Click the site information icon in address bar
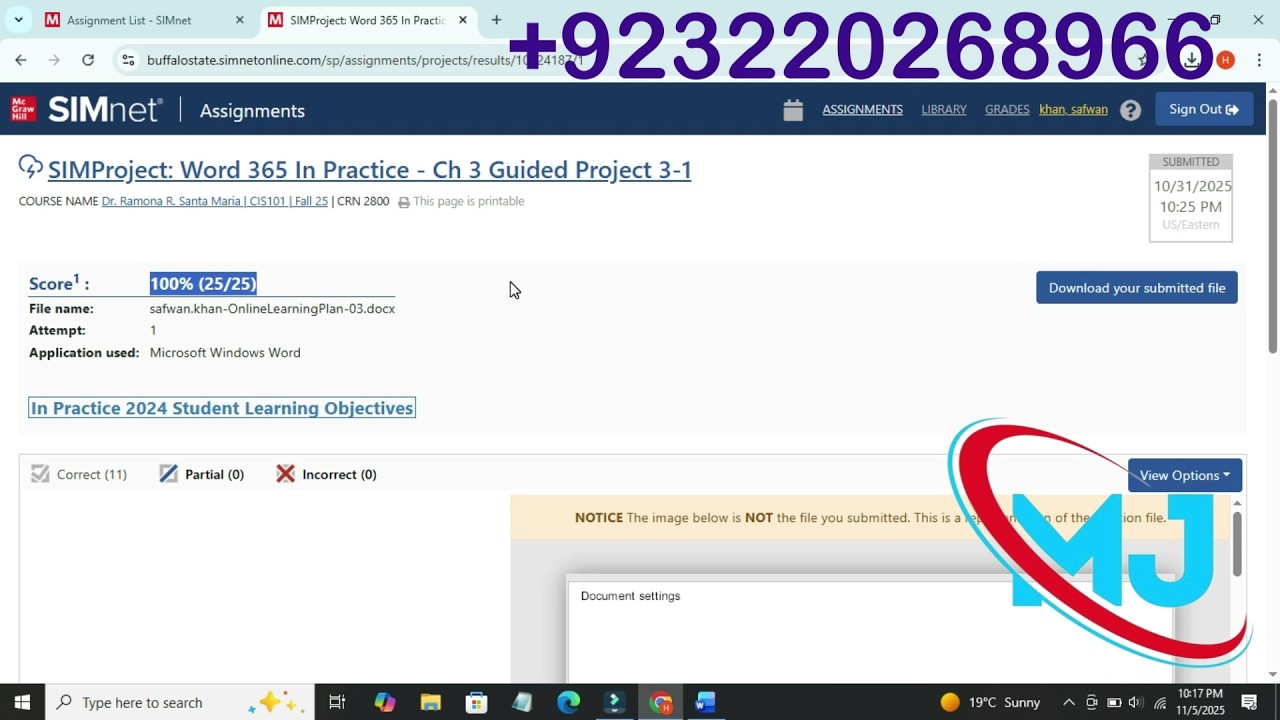 128,60
